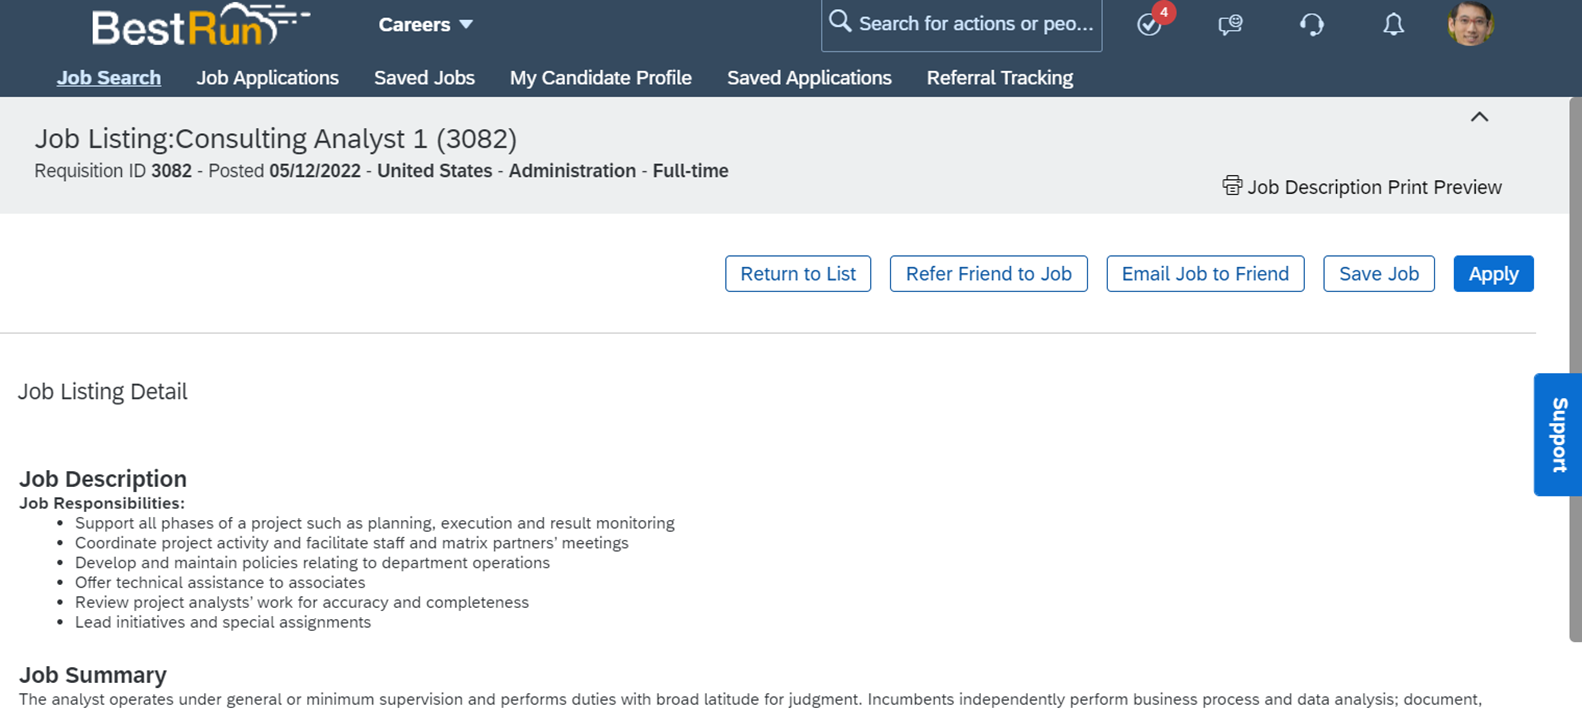Open the blue Support side tab
Viewport: 1582px width, 711px height.
coord(1558,435)
